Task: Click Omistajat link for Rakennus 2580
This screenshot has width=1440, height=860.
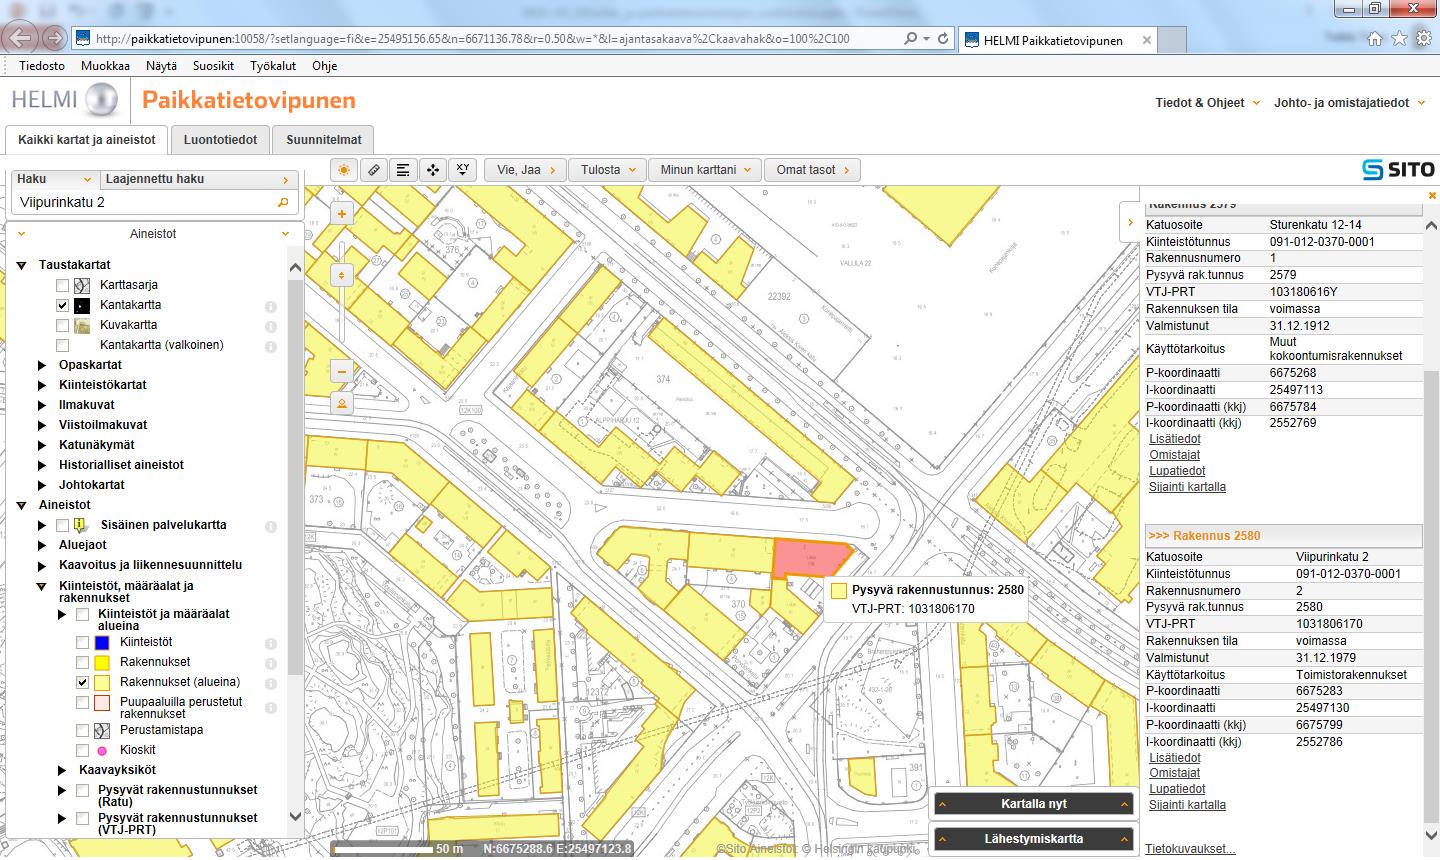Action: [x=1174, y=773]
